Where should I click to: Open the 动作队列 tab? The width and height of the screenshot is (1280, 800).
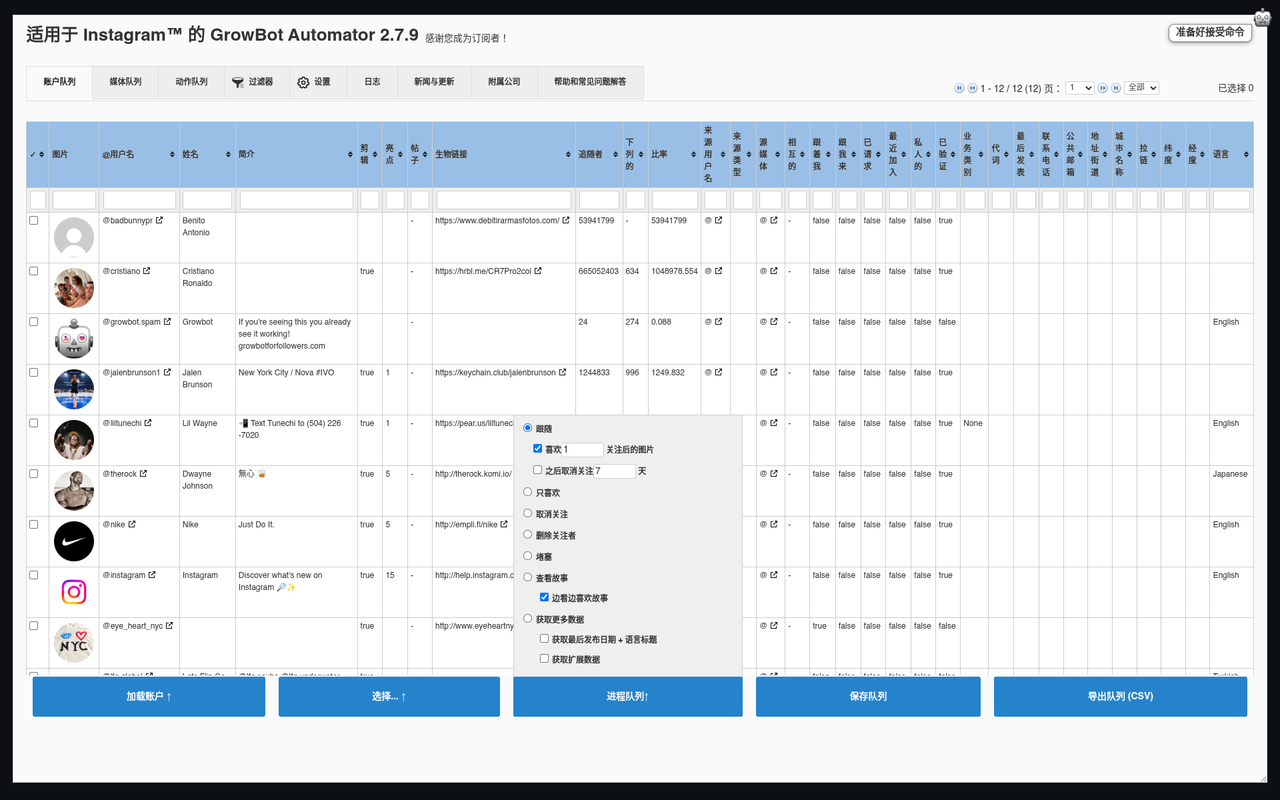click(x=191, y=82)
